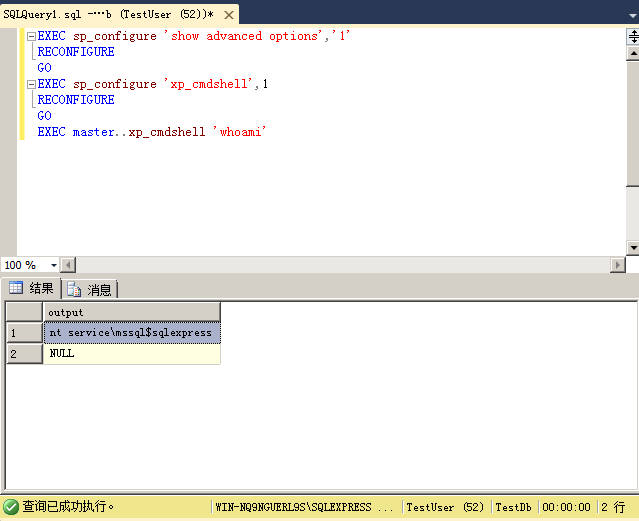The height and width of the screenshot is (521, 639).
Task: Switch to the 结果 results tab
Action: pyautogui.click(x=31, y=288)
